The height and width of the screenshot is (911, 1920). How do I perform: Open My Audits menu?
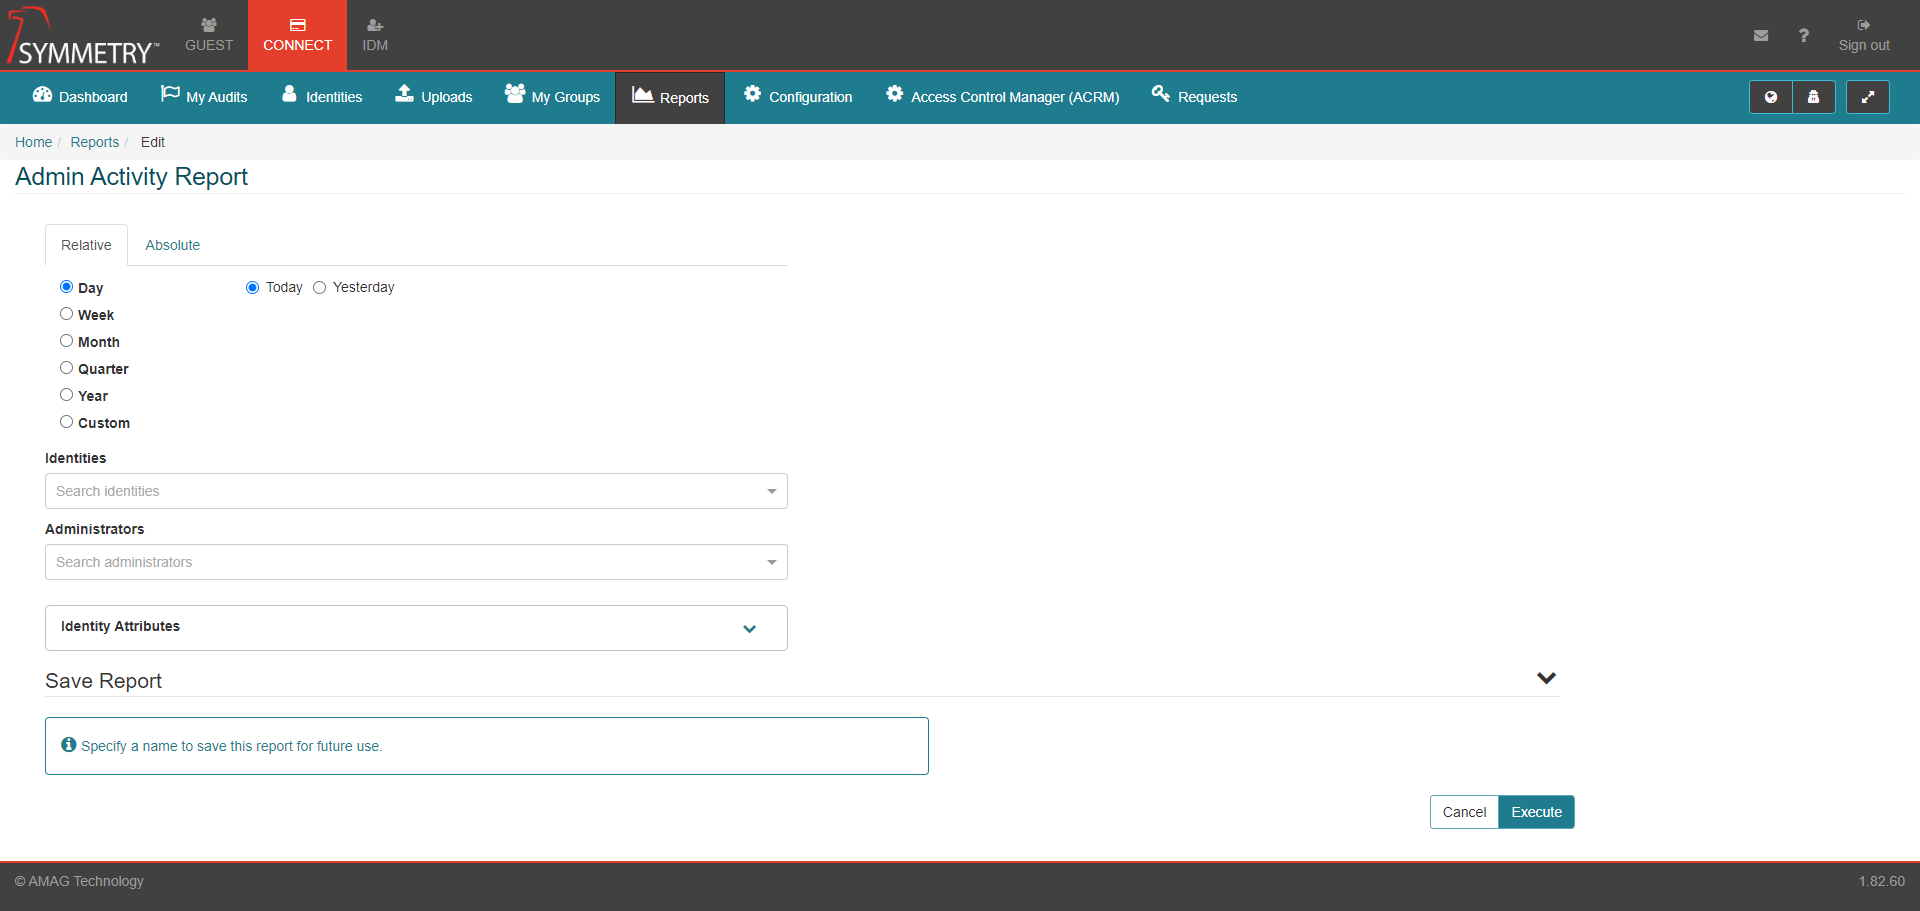pyautogui.click(x=204, y=97)
